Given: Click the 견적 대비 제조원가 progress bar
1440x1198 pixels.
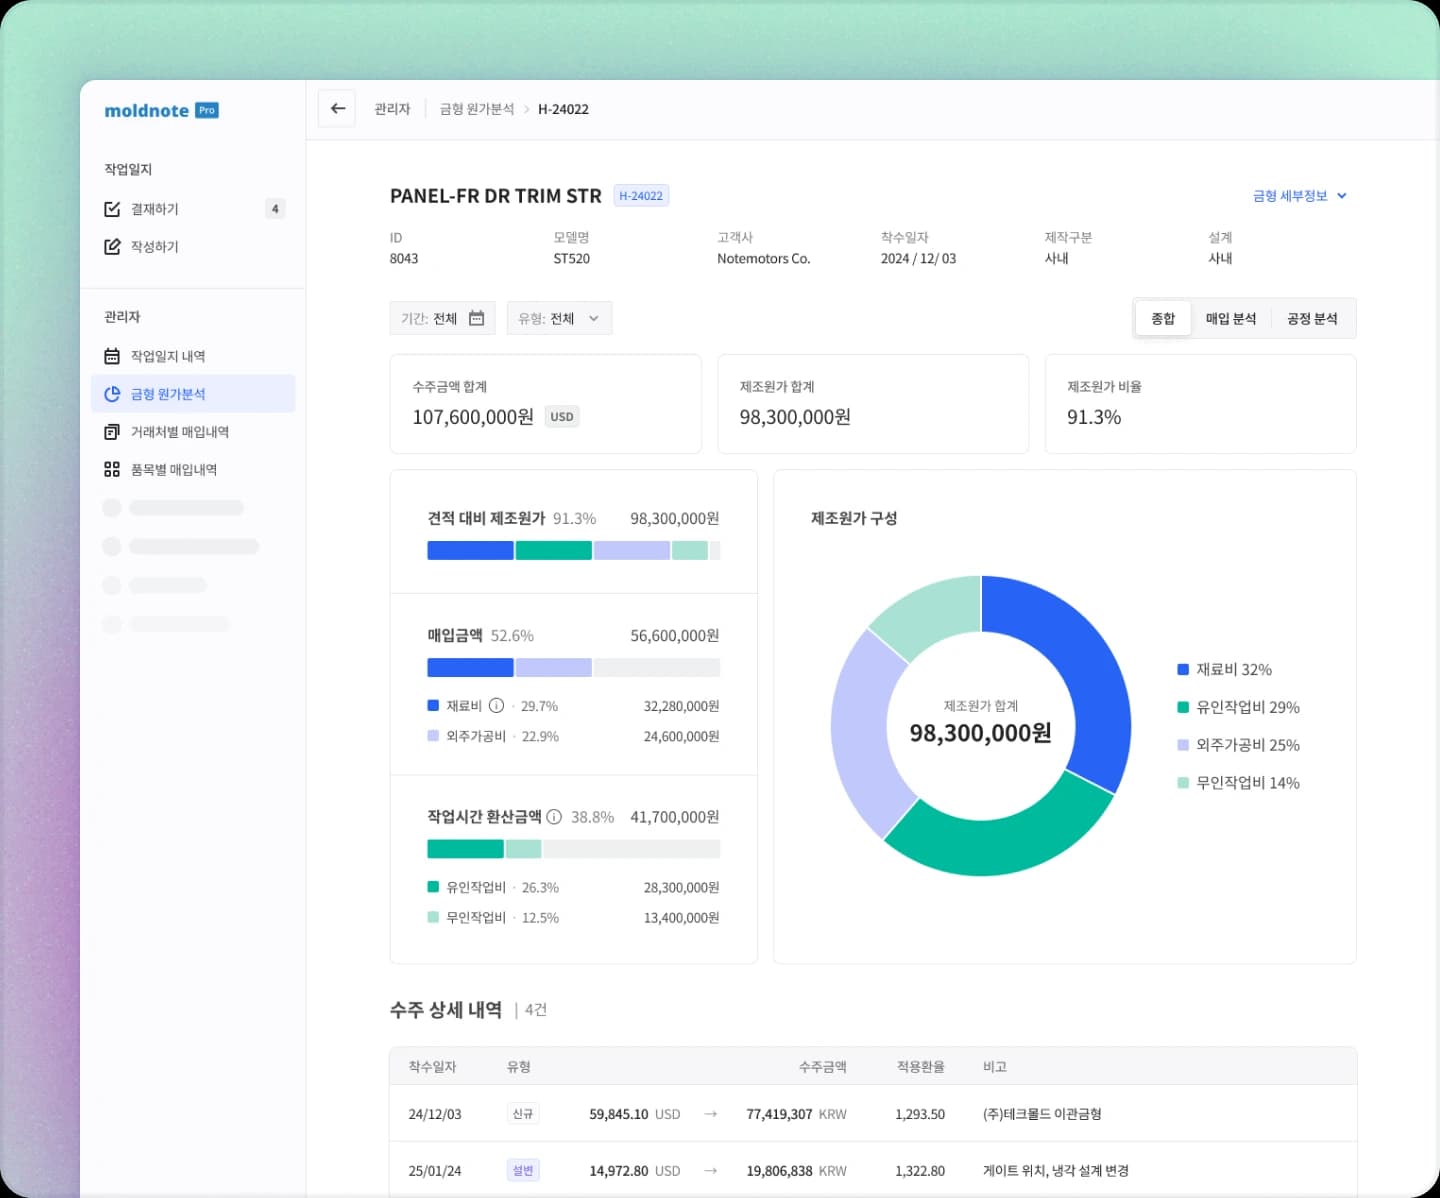Looking at the screenshot, I should pyautogui.click(x=573, y=550).
